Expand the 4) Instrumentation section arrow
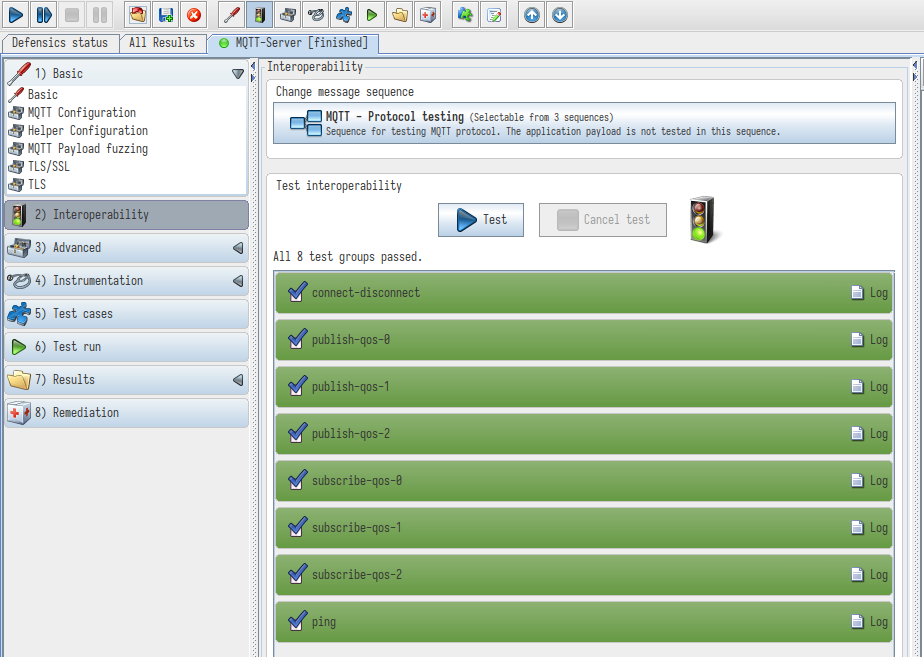Screen dimensions: 924x657 click(x=238, y=281)
